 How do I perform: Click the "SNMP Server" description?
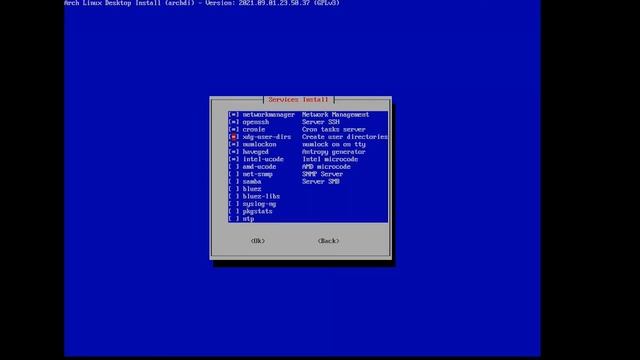(322, 174)
